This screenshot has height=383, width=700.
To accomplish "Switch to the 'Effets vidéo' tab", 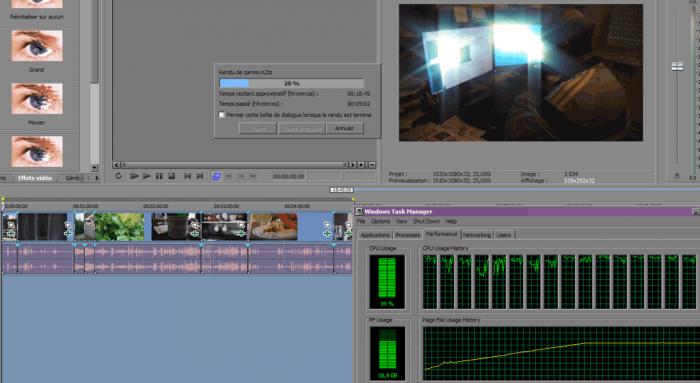I will 35,178.
